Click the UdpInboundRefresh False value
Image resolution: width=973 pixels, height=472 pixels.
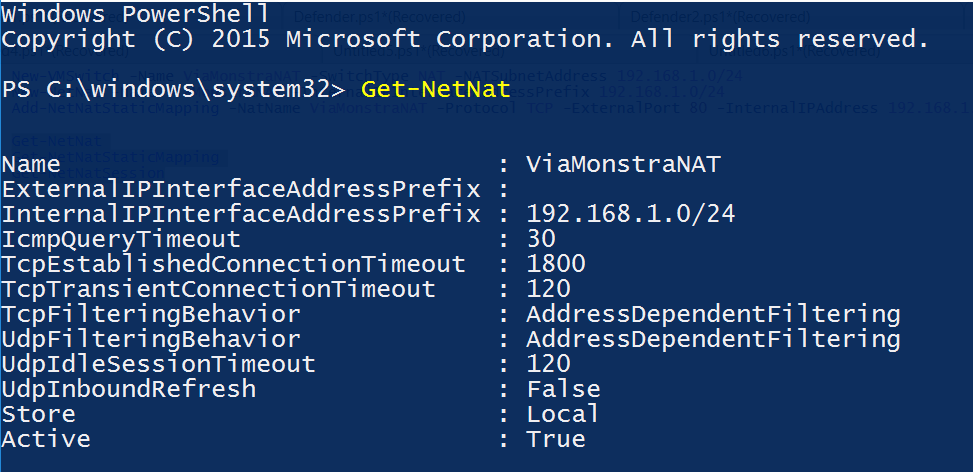pos(563,389)
